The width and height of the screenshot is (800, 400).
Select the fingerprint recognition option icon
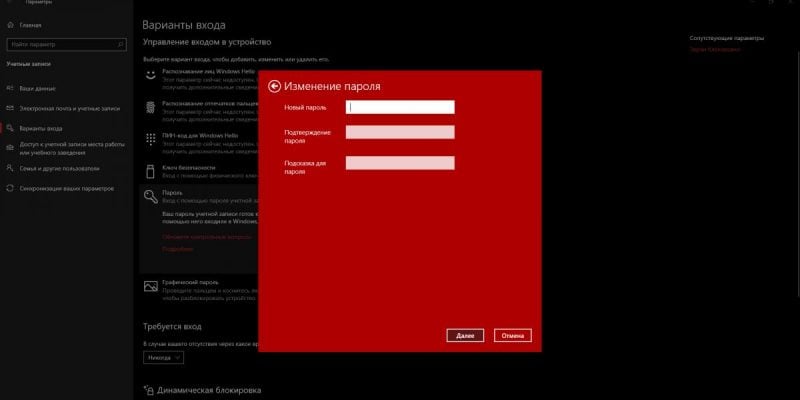pyautogui.click(x=150, y=106)
